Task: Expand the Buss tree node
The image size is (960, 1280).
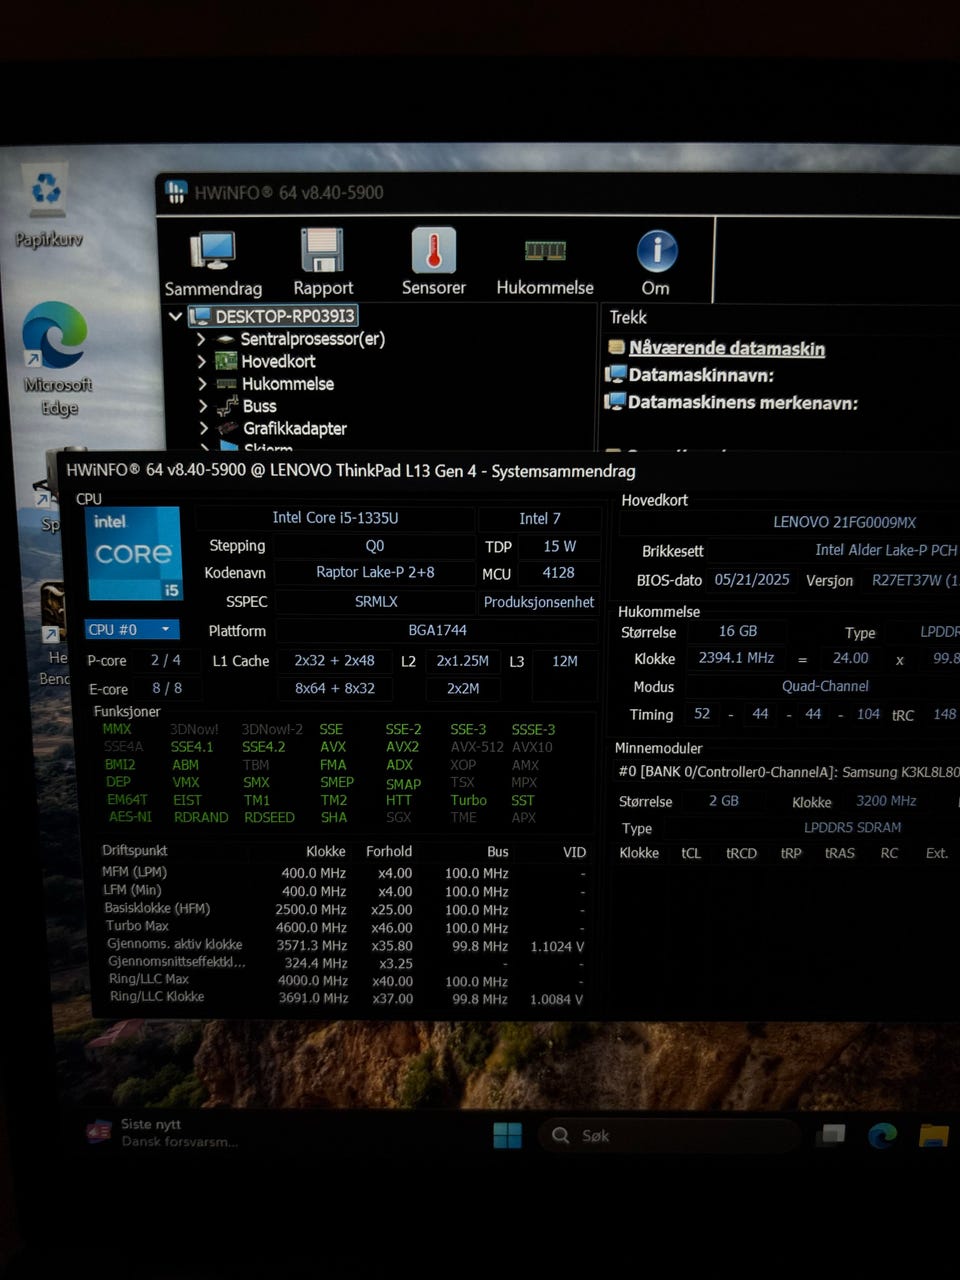Action: click(x=202, y=406)
